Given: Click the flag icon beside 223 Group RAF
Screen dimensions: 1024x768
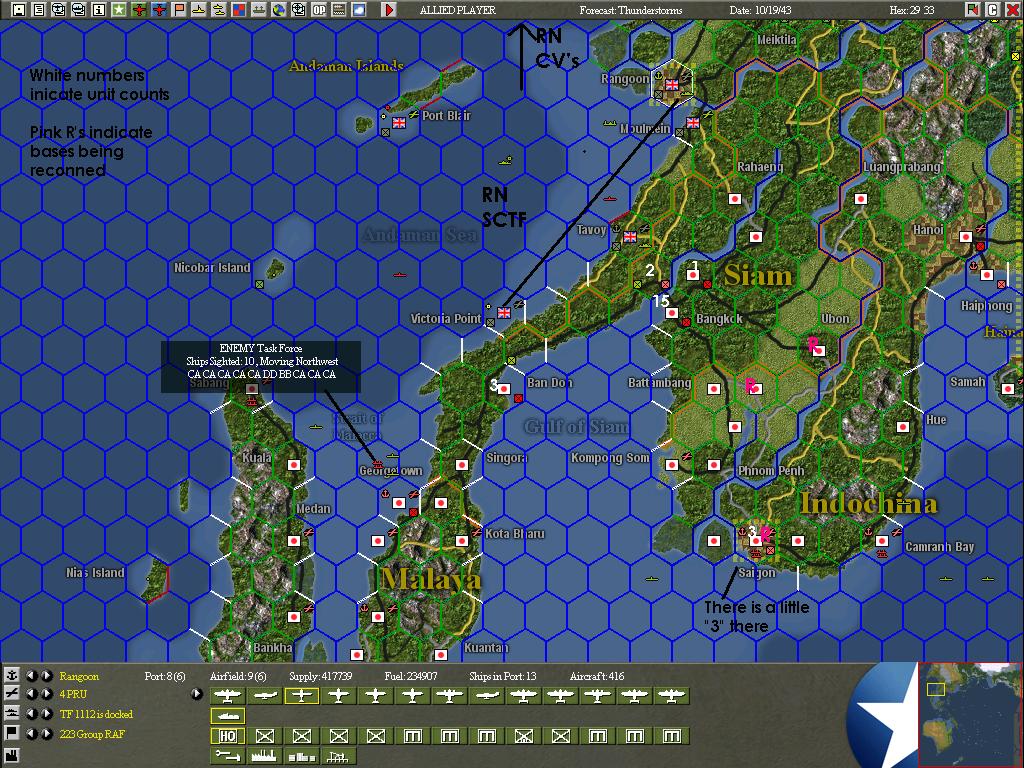Looking at the screenshot, I should (11, 734).
